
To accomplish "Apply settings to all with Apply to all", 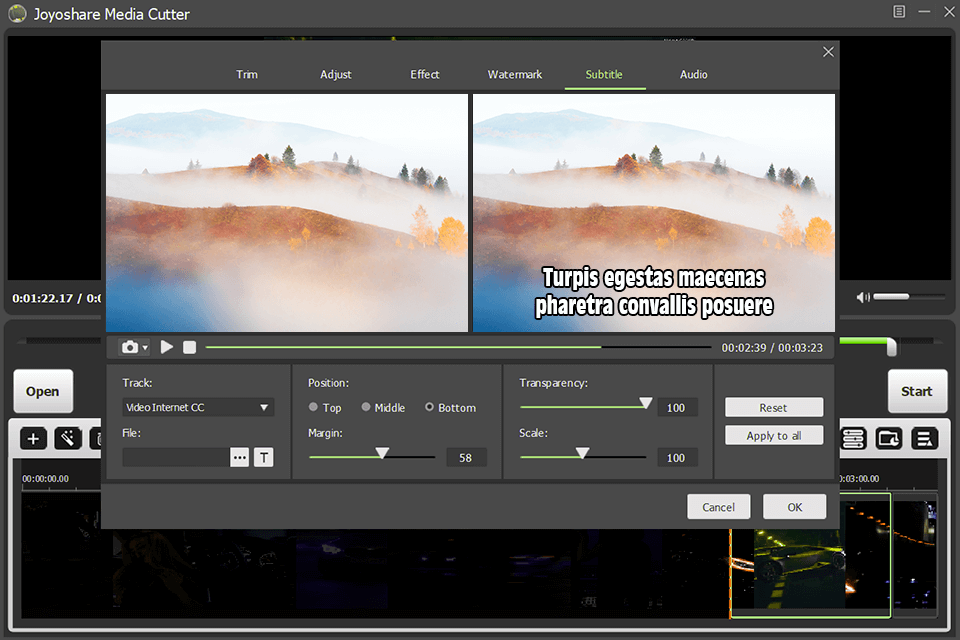I will click(773, 435).
